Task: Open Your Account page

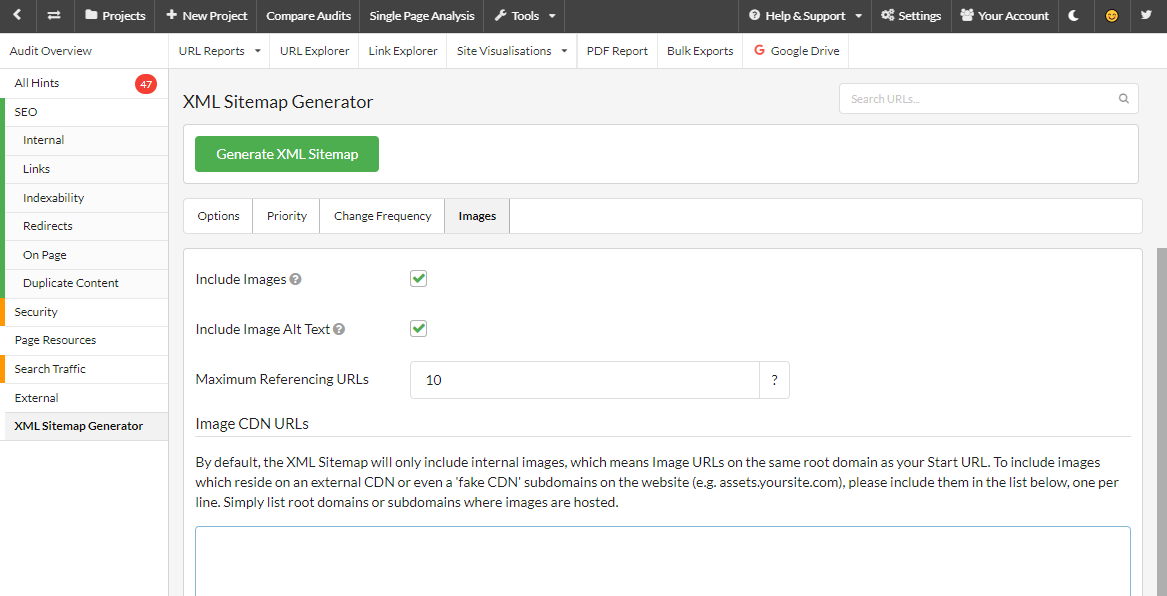Action: point(1005,16)
